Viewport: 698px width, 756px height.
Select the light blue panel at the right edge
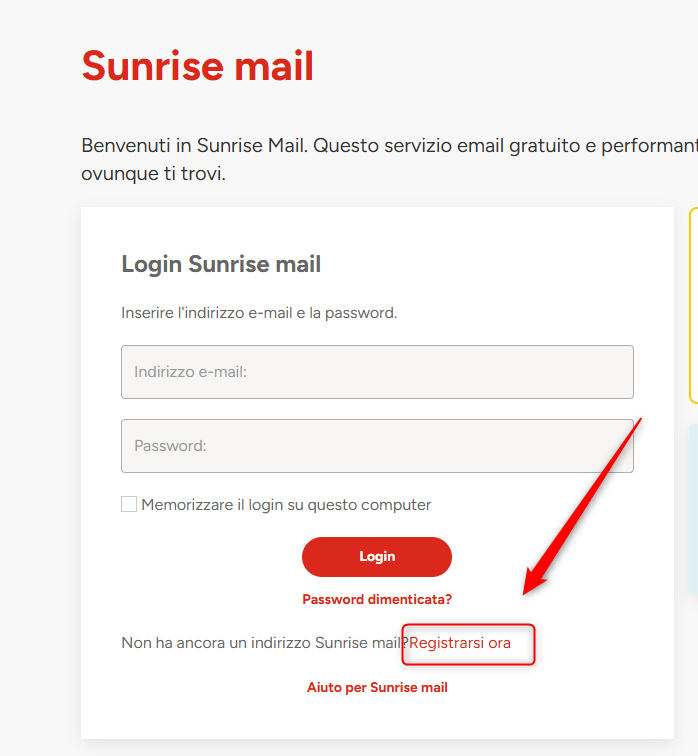click(692, 510)
